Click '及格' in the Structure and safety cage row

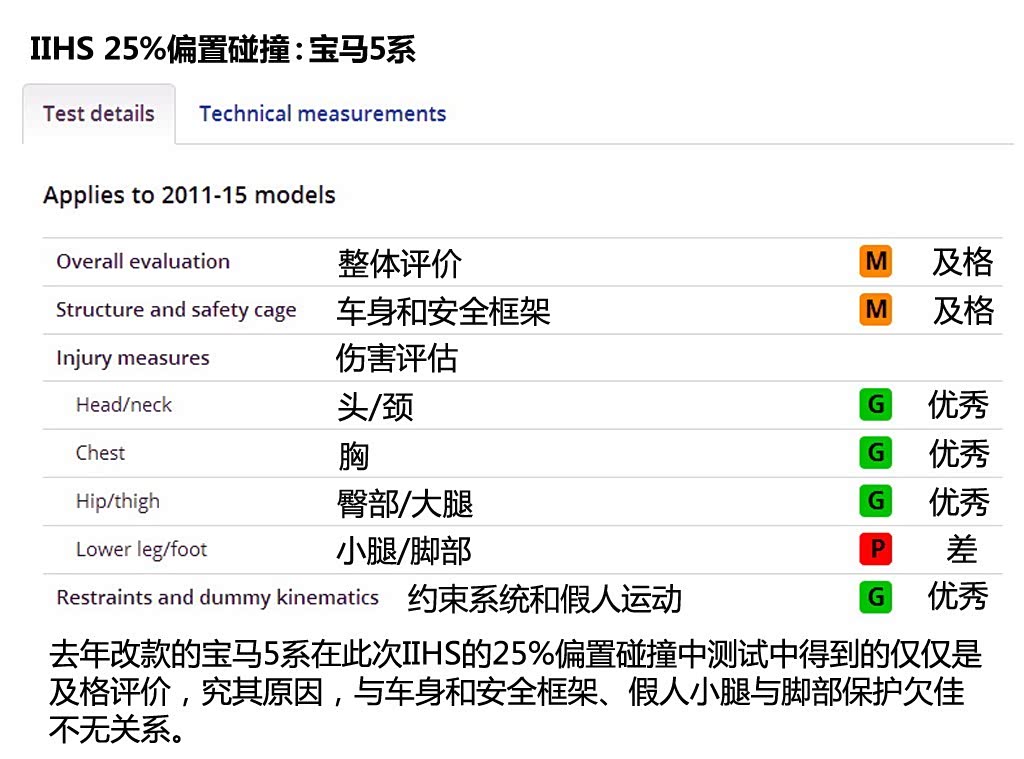click(963, 310)
